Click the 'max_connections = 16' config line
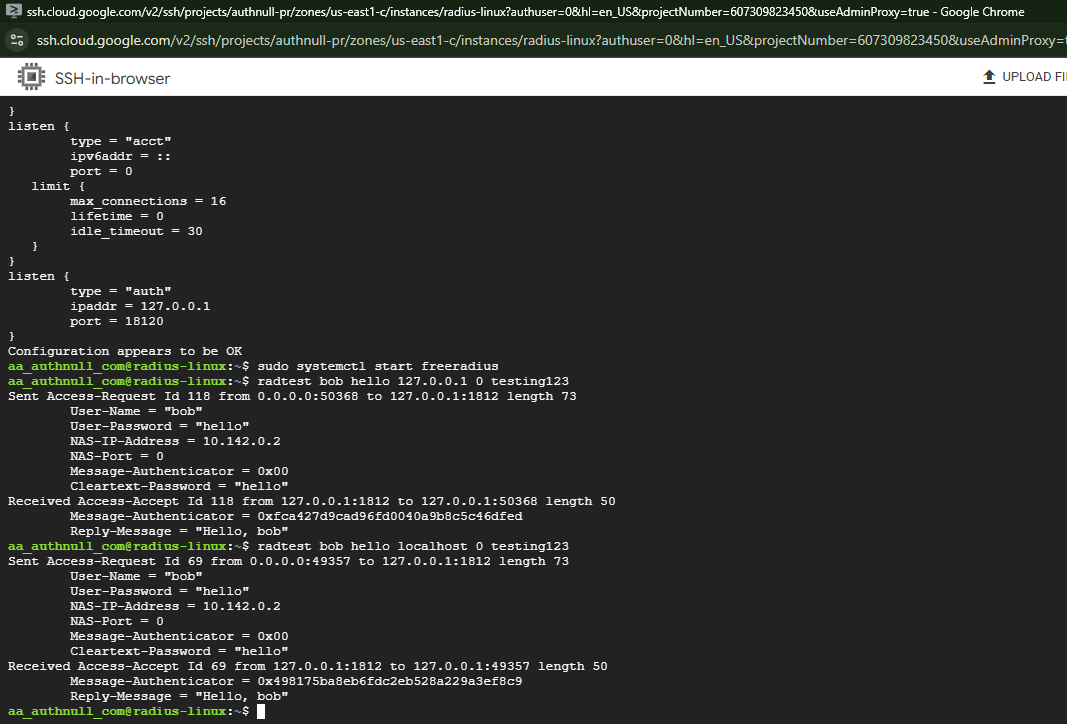The width and height of the screenshot is (1067, 724). click(x=148, y=201)
